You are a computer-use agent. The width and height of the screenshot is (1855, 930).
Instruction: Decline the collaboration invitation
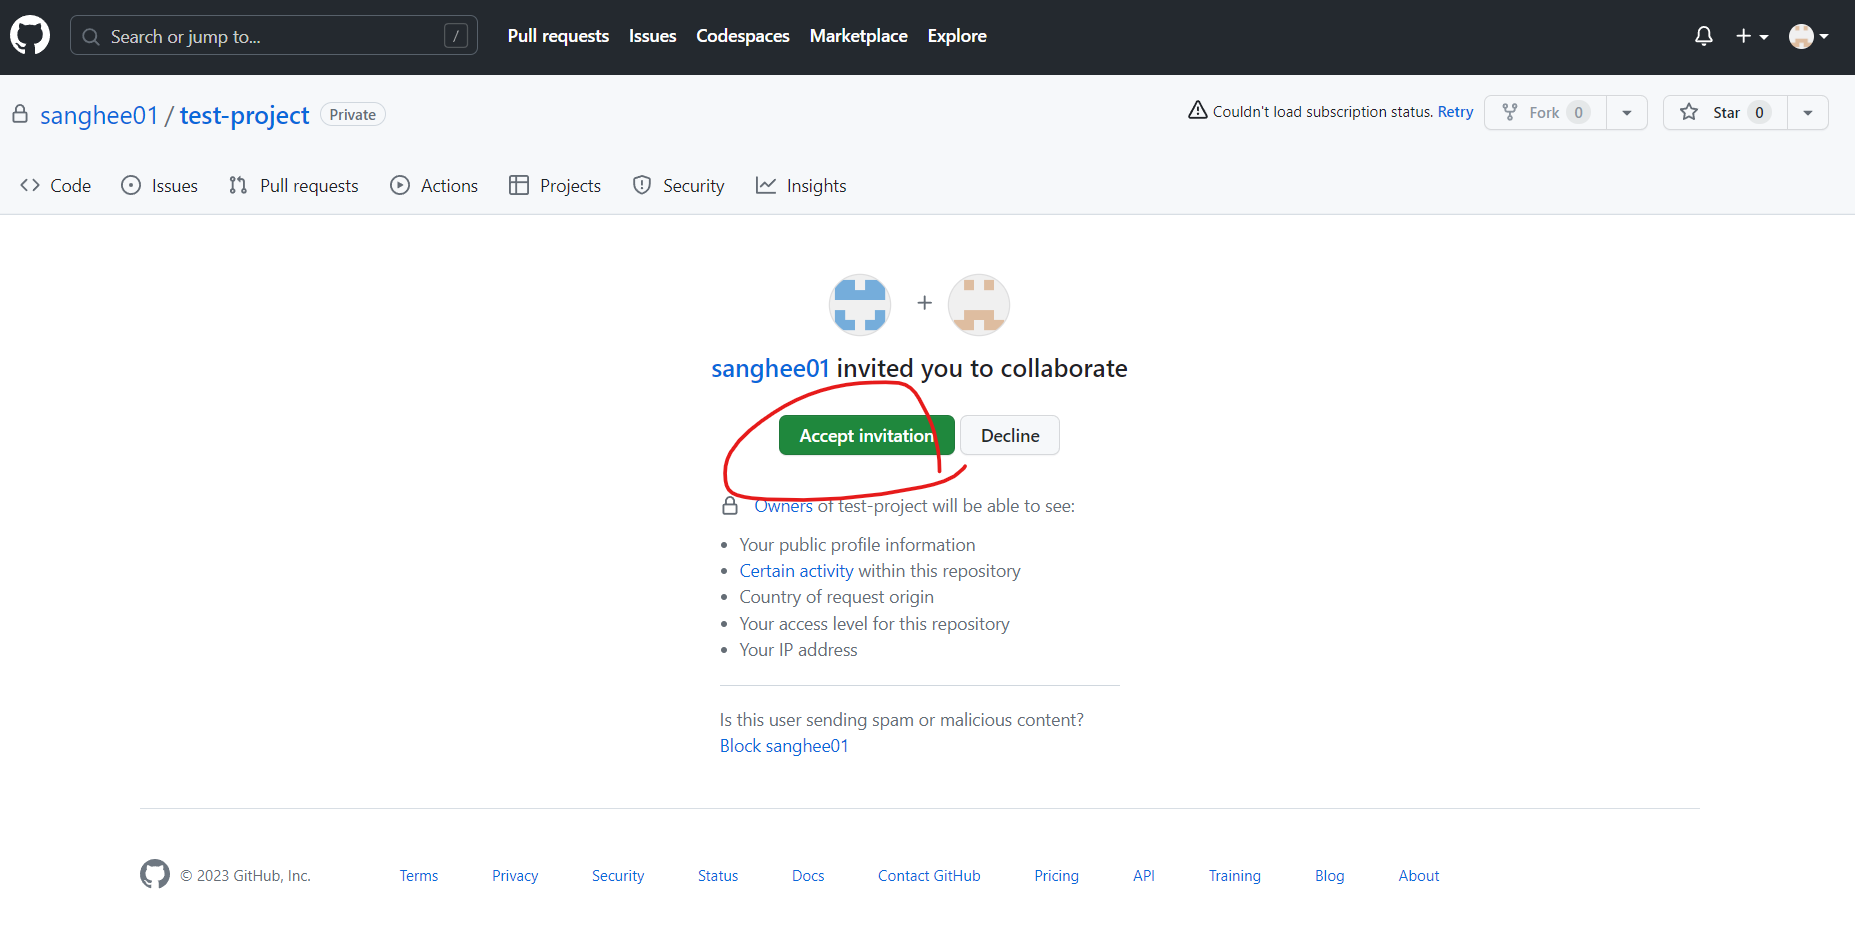[x=1010, y=435]
